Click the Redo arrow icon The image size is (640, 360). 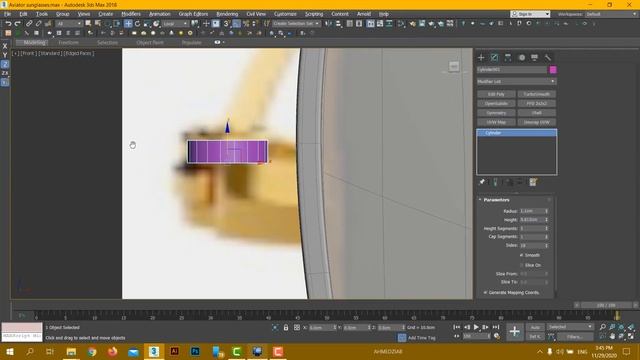pos(17,24)
